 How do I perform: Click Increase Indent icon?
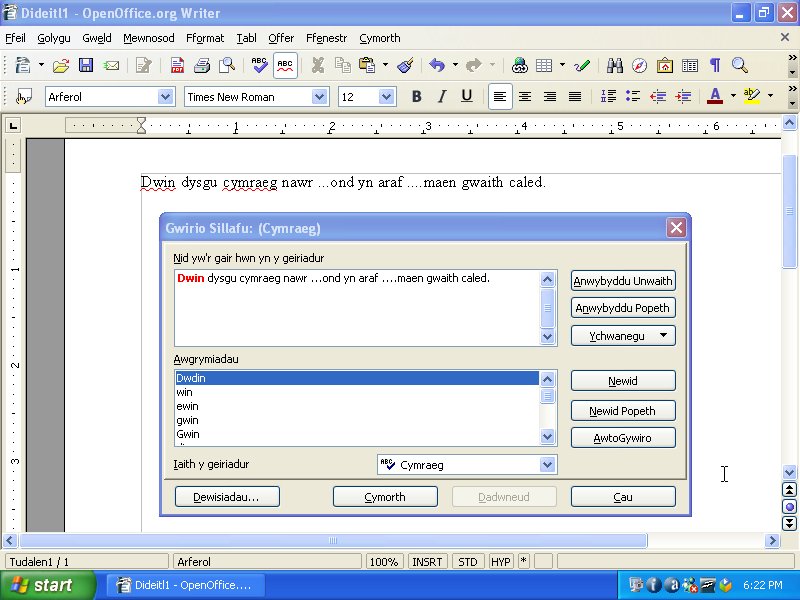(x=683, y=96)
